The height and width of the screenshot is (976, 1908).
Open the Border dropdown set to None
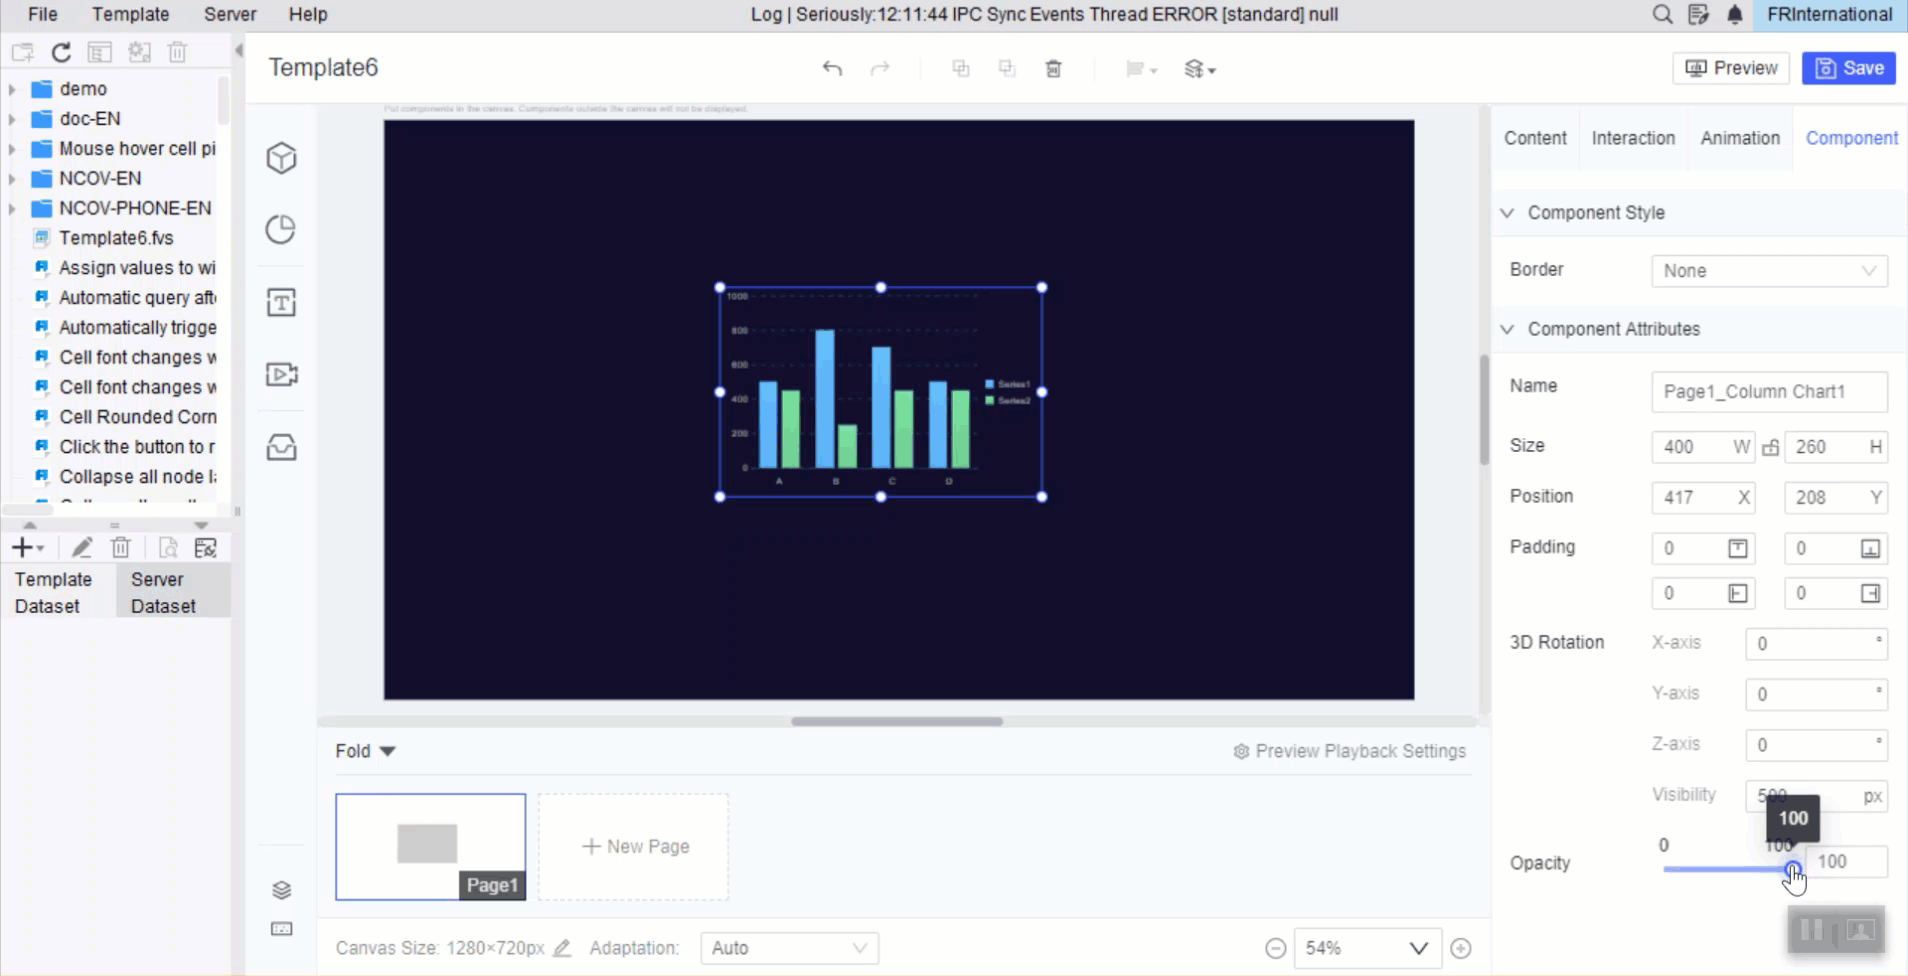pos(1769,271)
